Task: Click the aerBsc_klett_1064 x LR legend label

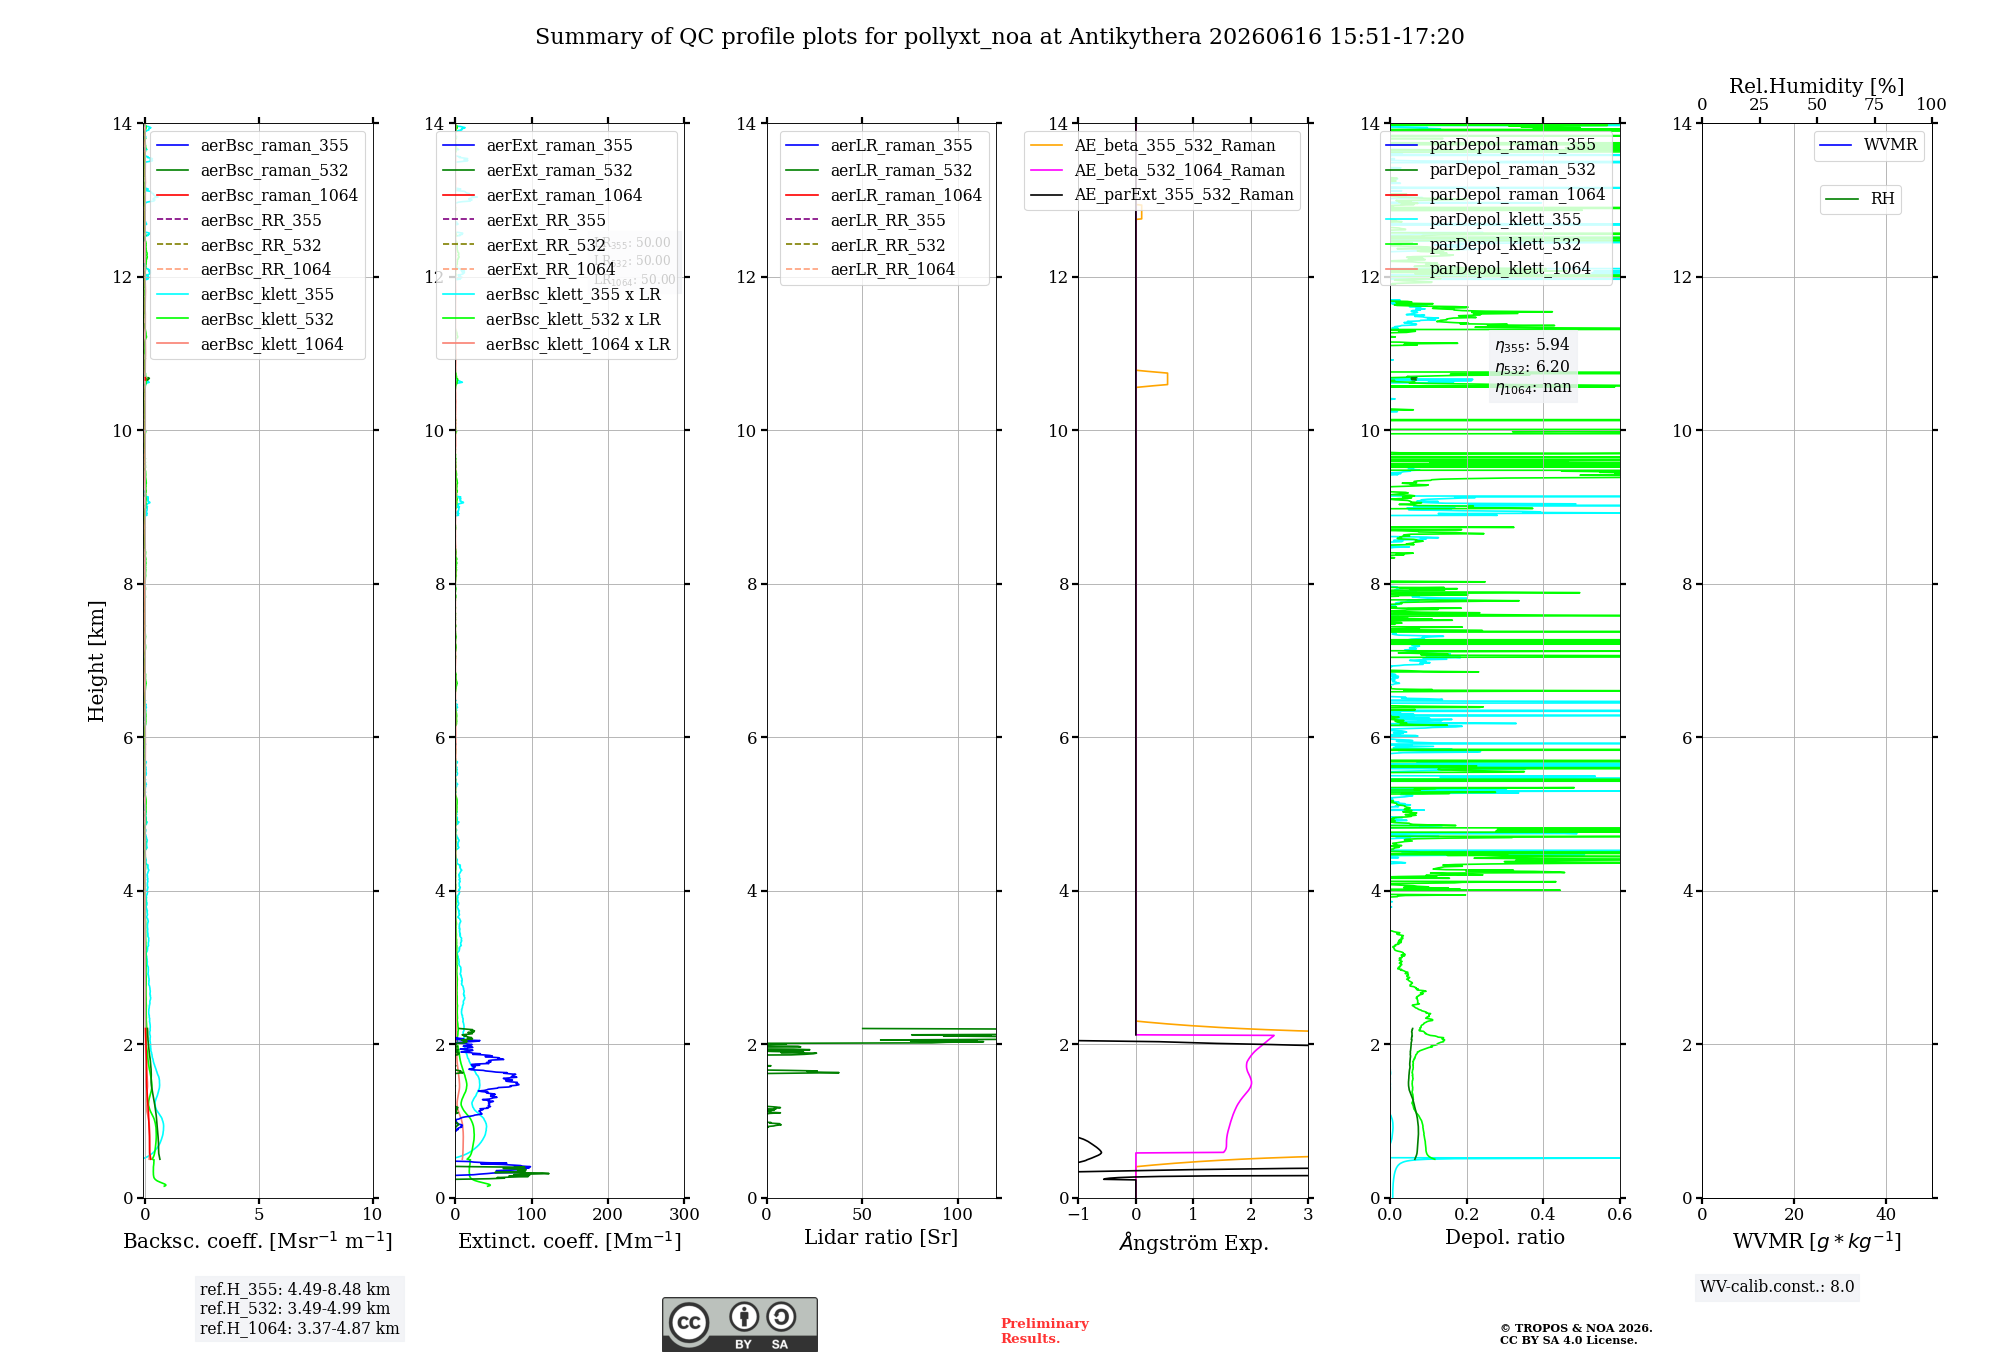Action: (x=578, y=345)
